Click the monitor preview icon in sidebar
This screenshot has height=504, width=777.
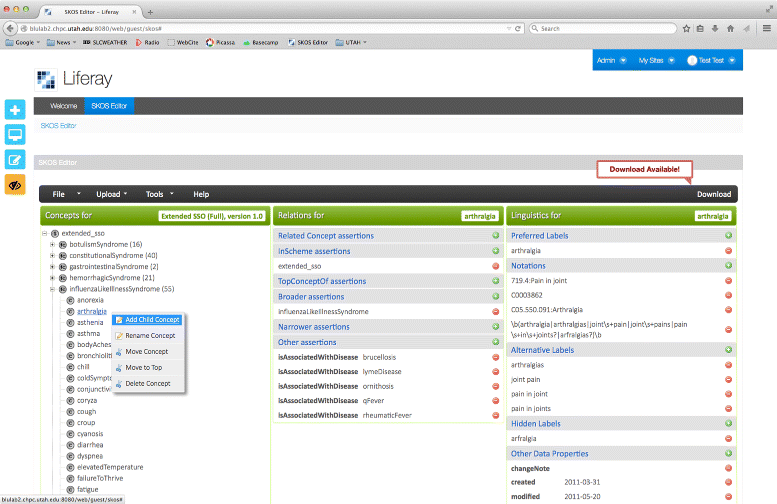tap(15, 134)
